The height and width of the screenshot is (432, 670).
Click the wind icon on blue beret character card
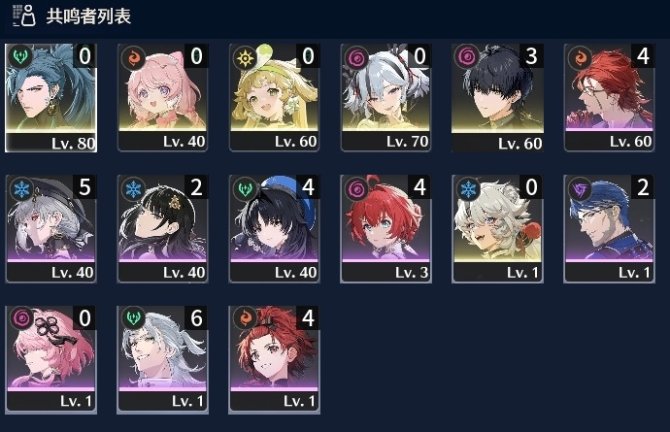point(245,188)
